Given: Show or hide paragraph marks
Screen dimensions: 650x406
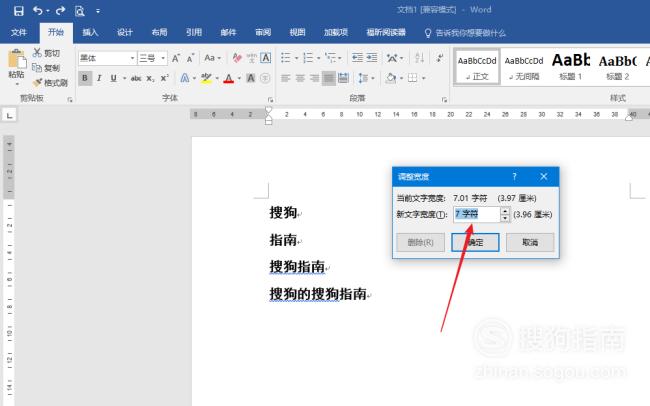Looking at the screenshot, I should [x=439, y=58].
